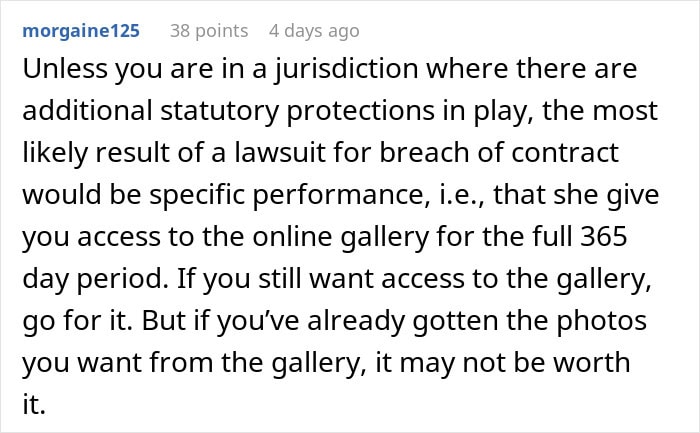Open the morgaine125 user profile link
The image size is (700, 433).
click(81, 31)
